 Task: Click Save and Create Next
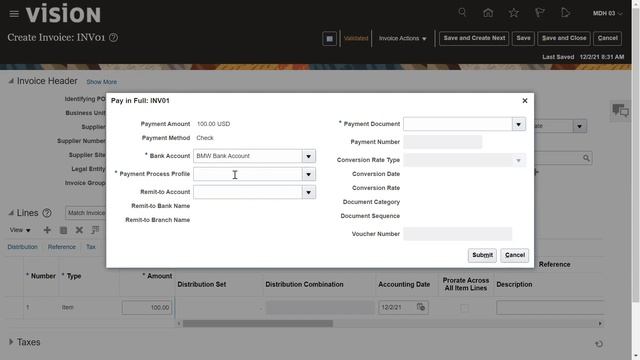tap(474, 38)
